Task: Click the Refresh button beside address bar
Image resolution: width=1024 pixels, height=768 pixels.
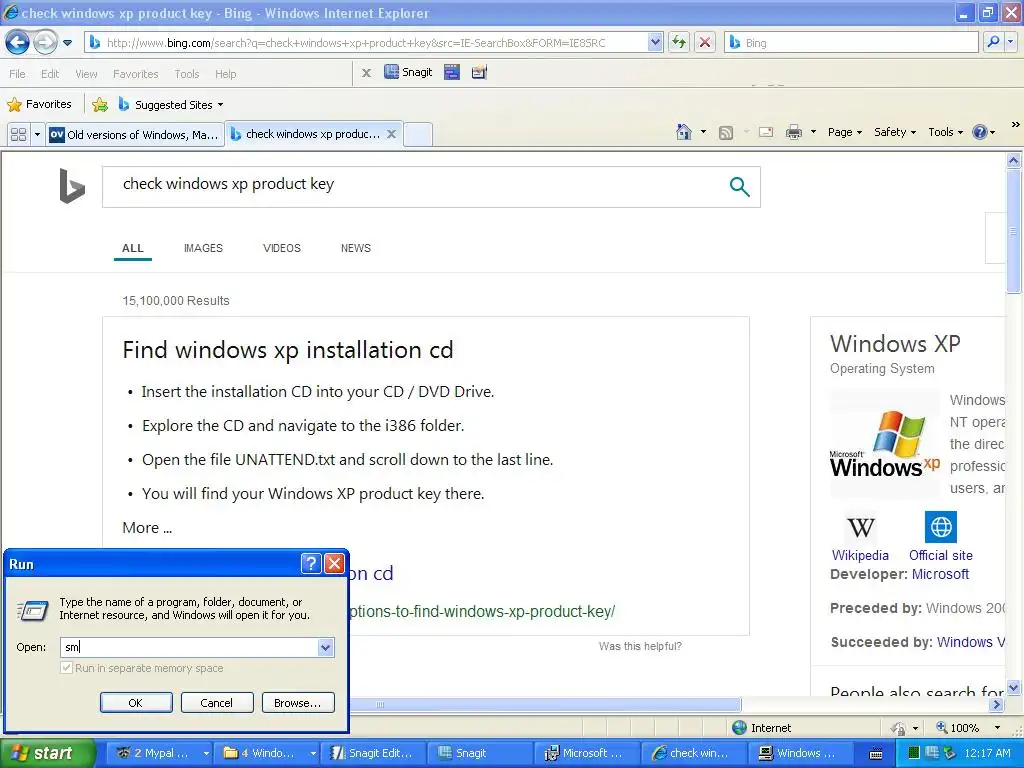Action: coord(679,42)
